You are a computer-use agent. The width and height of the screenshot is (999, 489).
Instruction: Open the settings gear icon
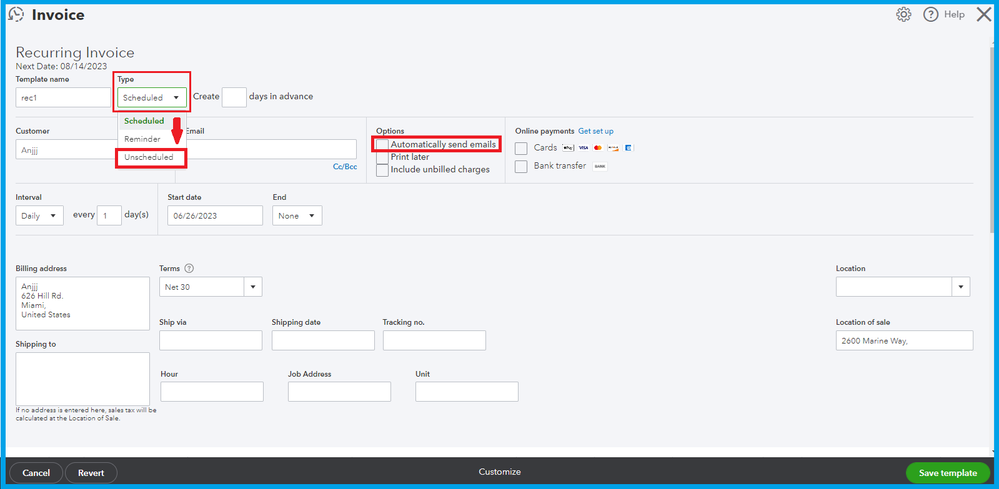[x=903, y=15]
